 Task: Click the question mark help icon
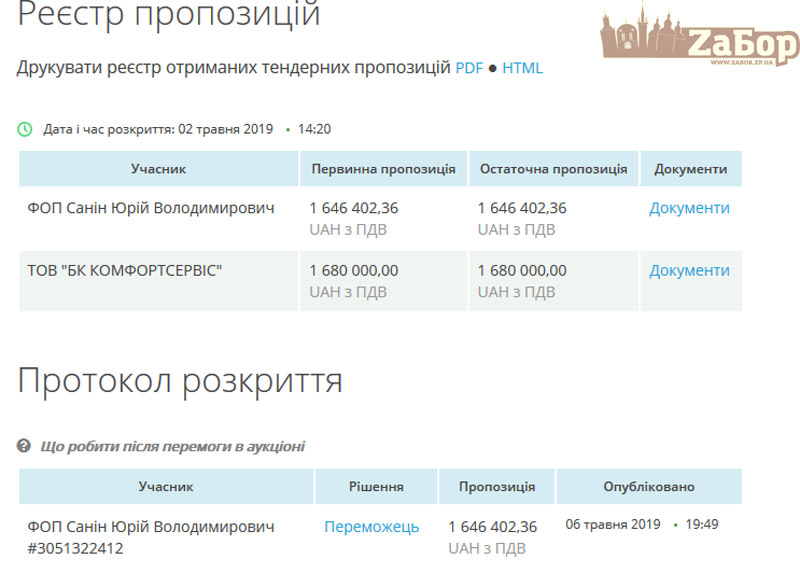[x=25, y=446]
